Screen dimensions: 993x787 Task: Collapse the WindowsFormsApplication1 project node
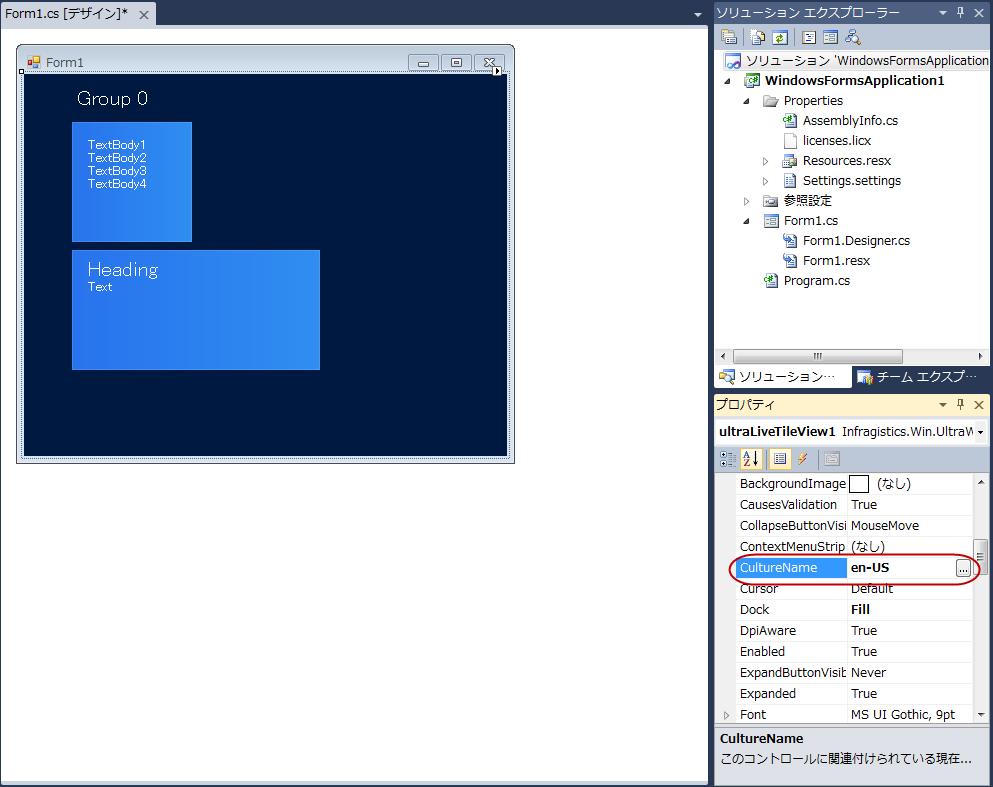727,80
